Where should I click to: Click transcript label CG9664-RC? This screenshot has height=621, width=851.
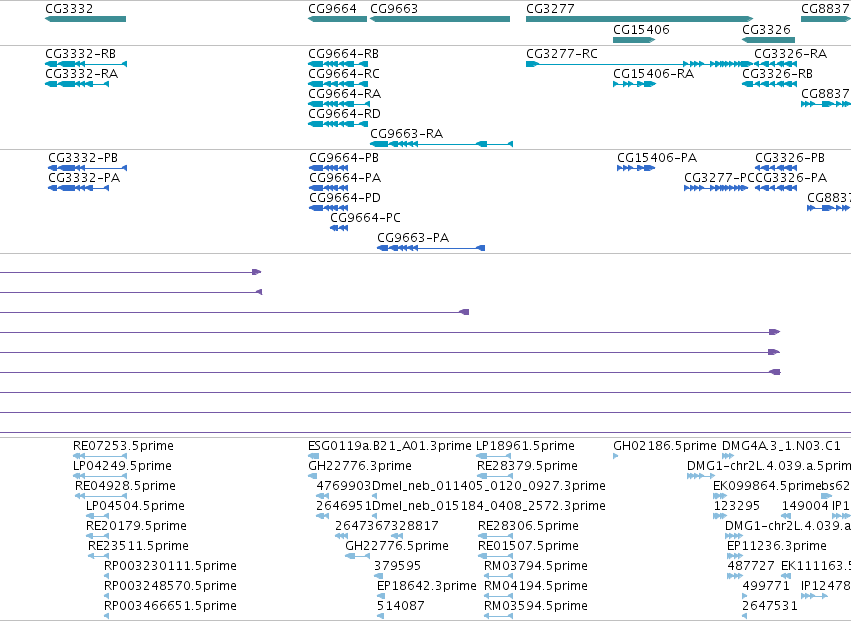coord(344,74)
